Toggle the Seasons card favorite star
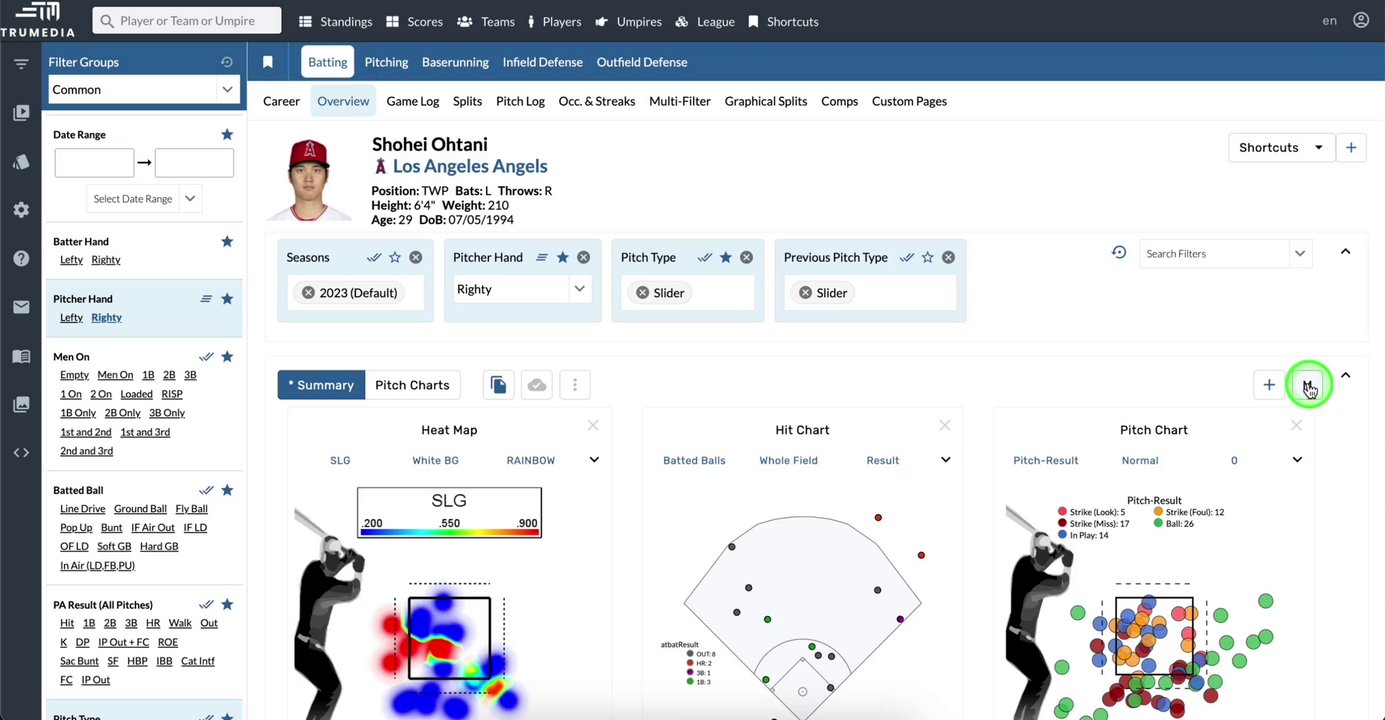This screenshot has width=1385, height=720. pos(395,257)
